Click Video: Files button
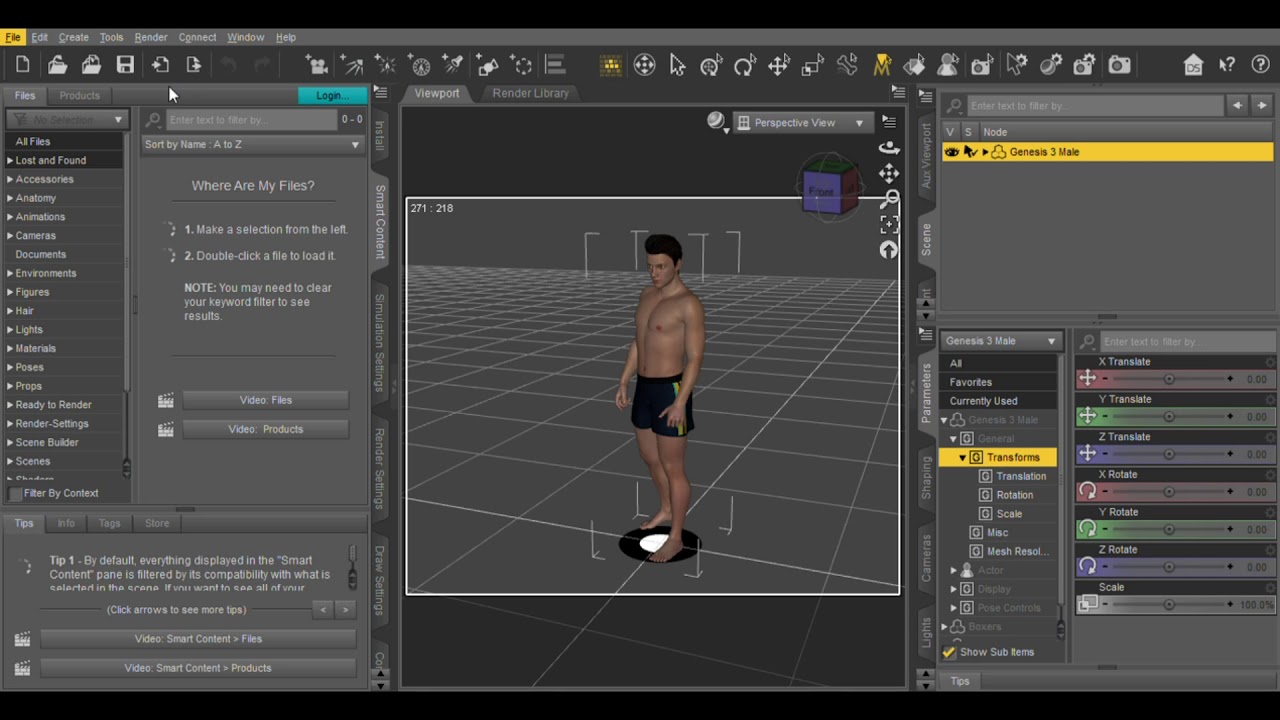 click(265, 400)
